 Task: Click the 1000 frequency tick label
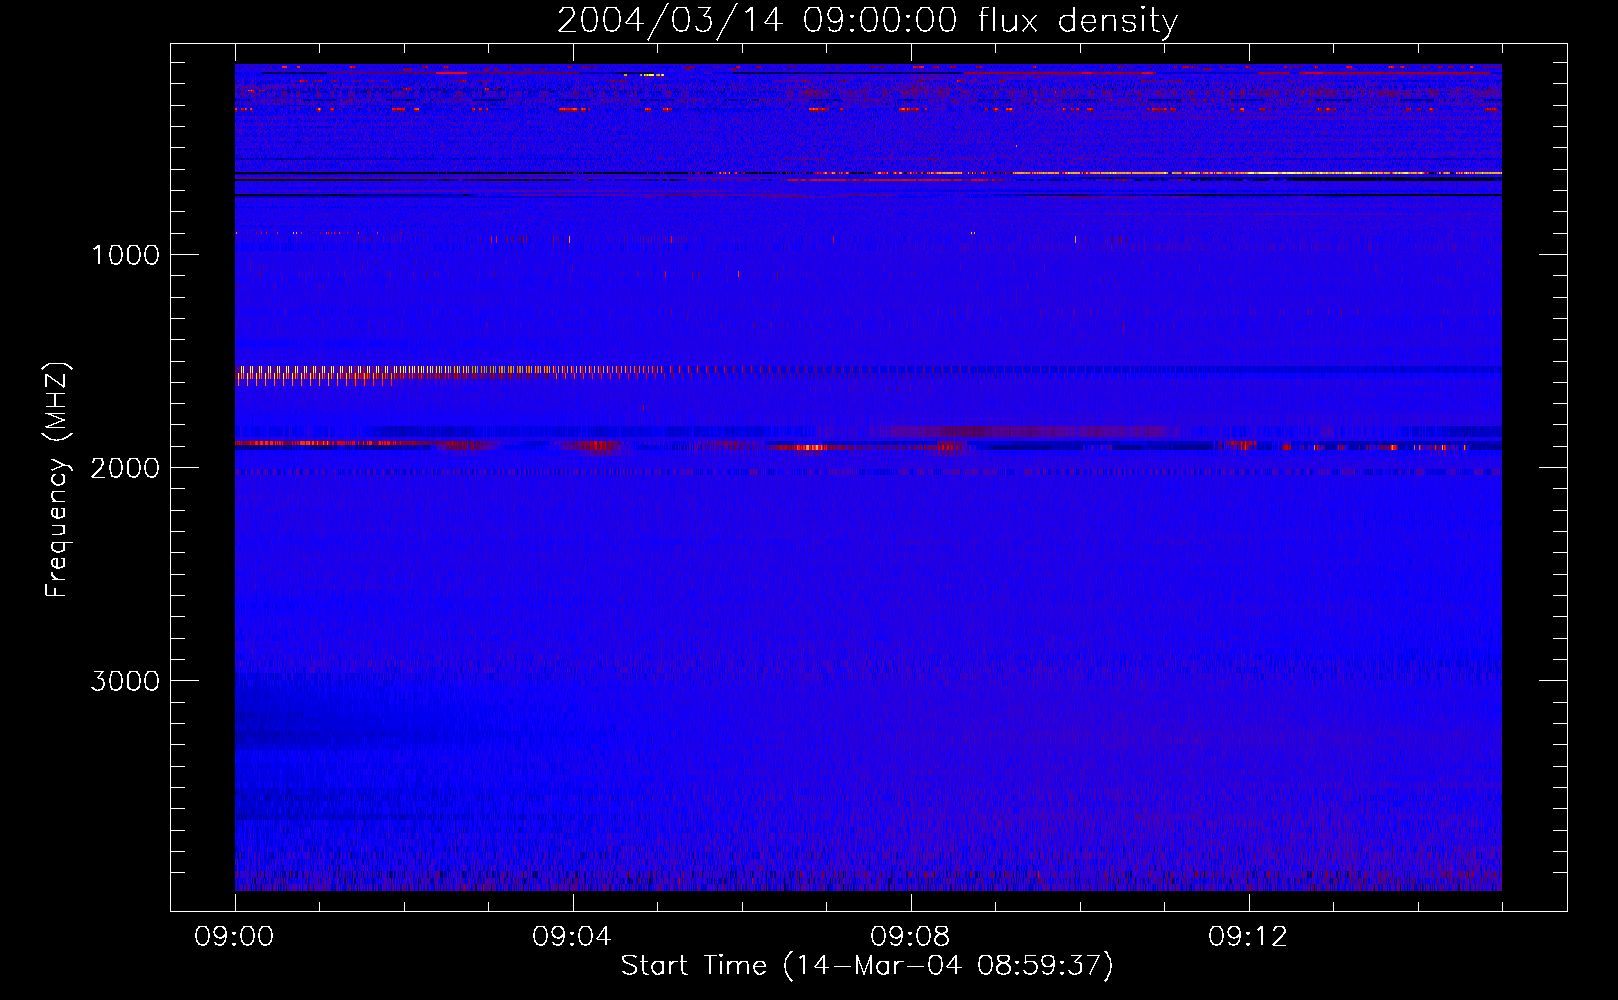(x=125, y=255)
